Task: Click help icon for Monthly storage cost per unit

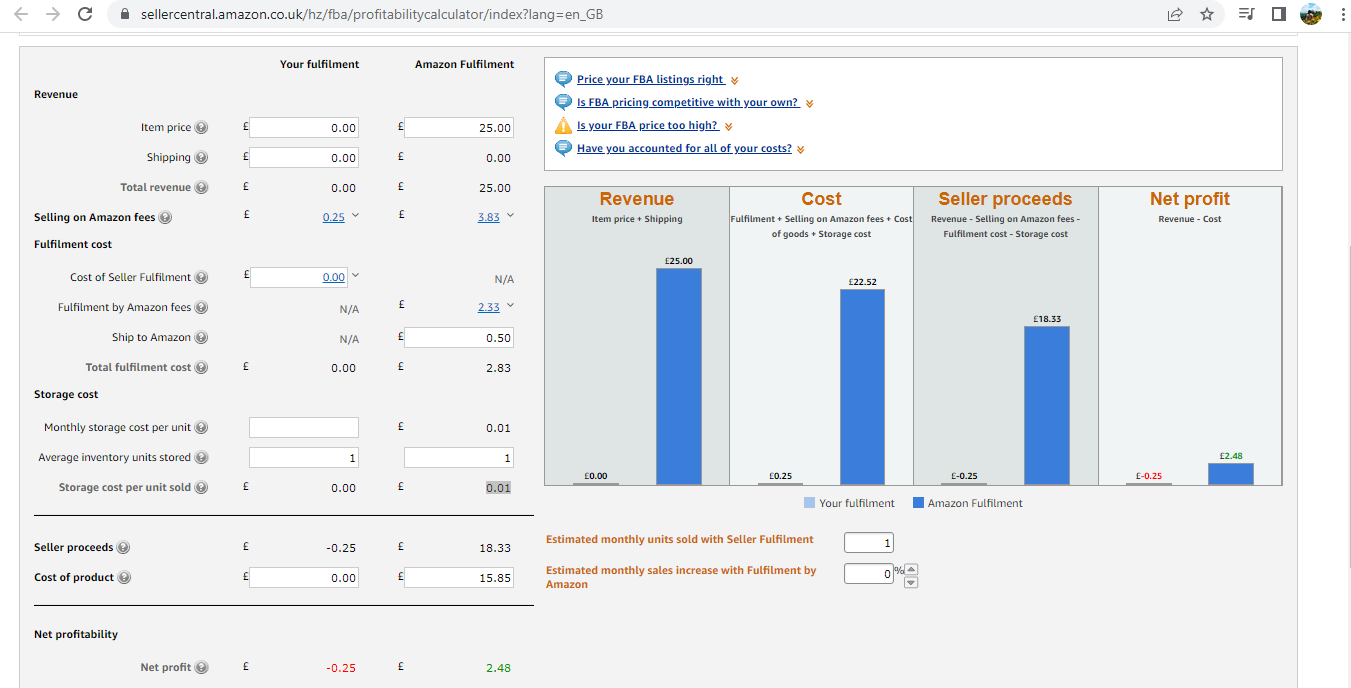Action: (x=201, y=428)
